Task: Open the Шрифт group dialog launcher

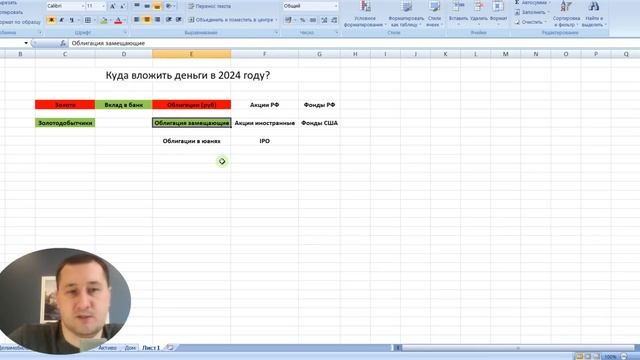Action: click(125, 33)
